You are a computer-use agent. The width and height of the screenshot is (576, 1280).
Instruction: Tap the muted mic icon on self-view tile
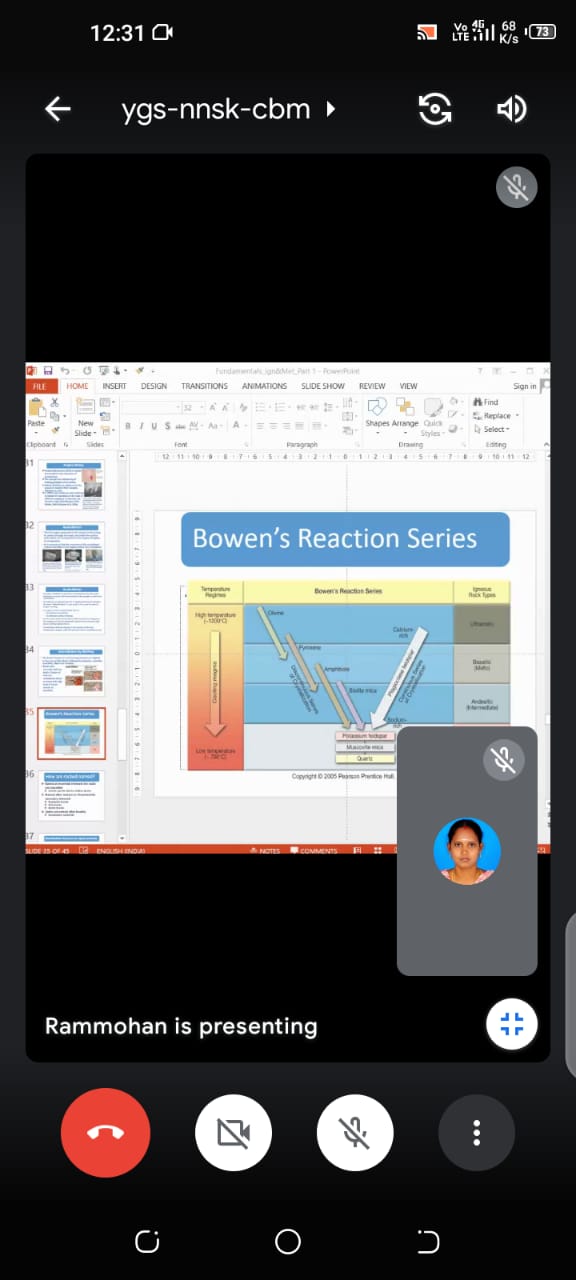(x=504, y=760)
